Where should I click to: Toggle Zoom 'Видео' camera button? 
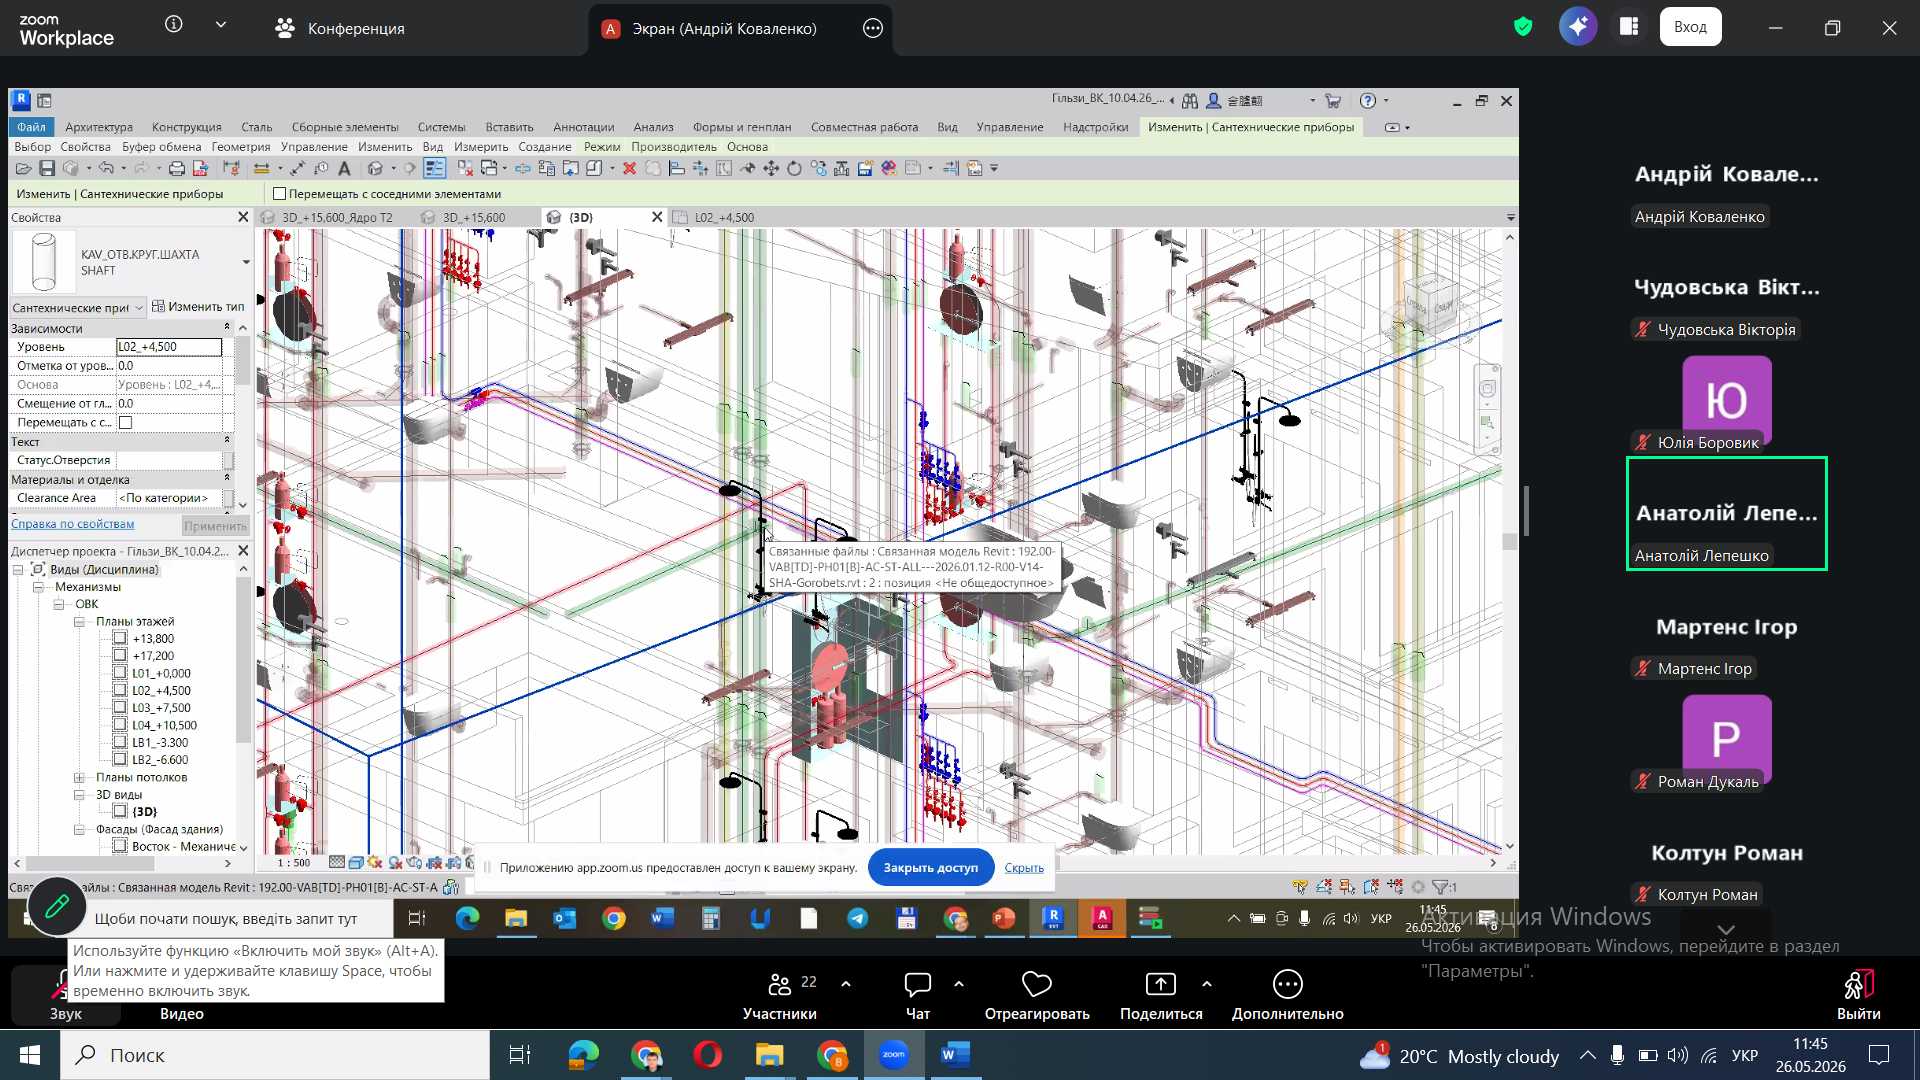[x=182, y=996]
